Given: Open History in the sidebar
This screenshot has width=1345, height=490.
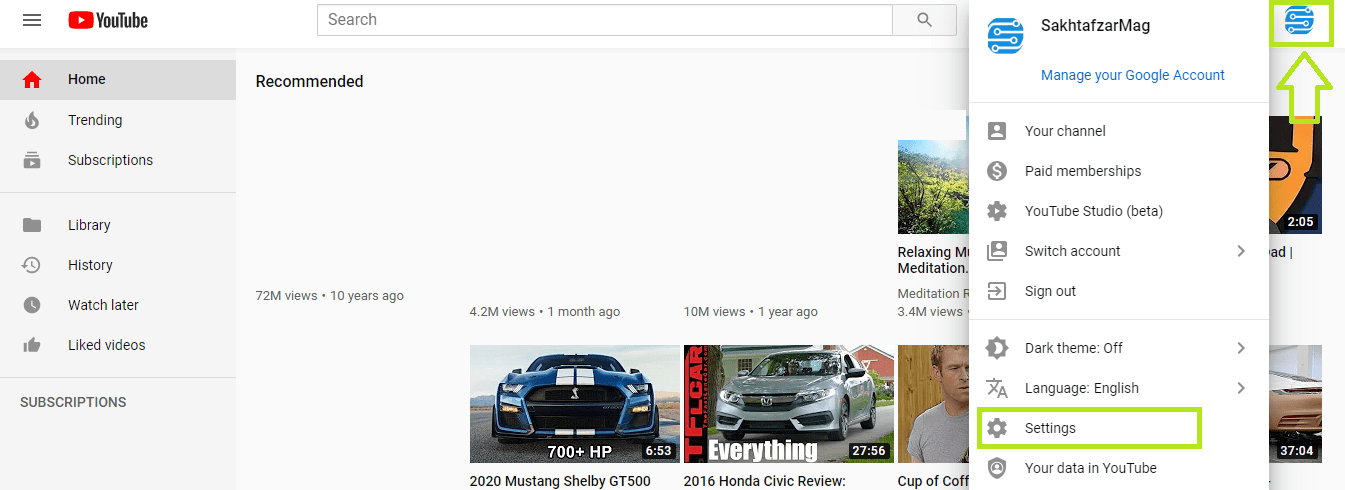Looking at the screenshot, I should coord(90,265).
